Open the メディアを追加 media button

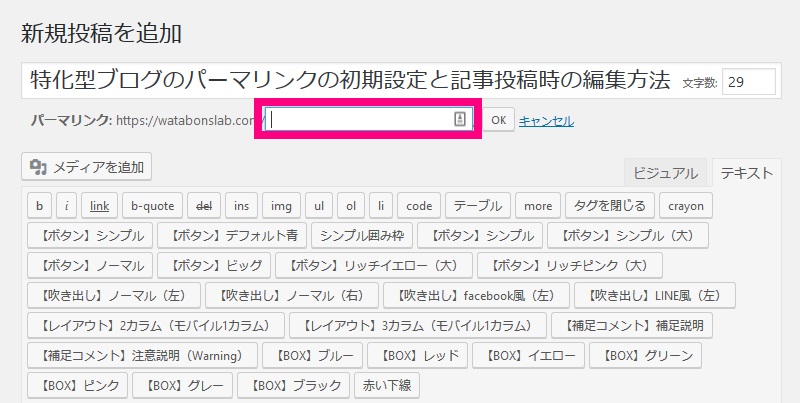point(86,166)
